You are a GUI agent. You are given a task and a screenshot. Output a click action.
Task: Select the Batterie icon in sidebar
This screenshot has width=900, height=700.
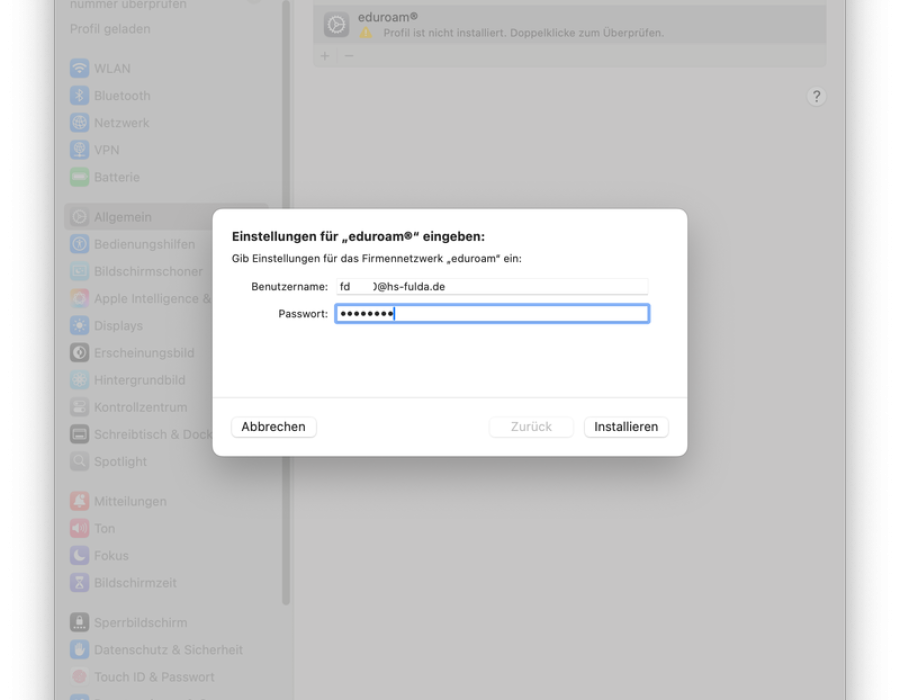tap(80, 177)
